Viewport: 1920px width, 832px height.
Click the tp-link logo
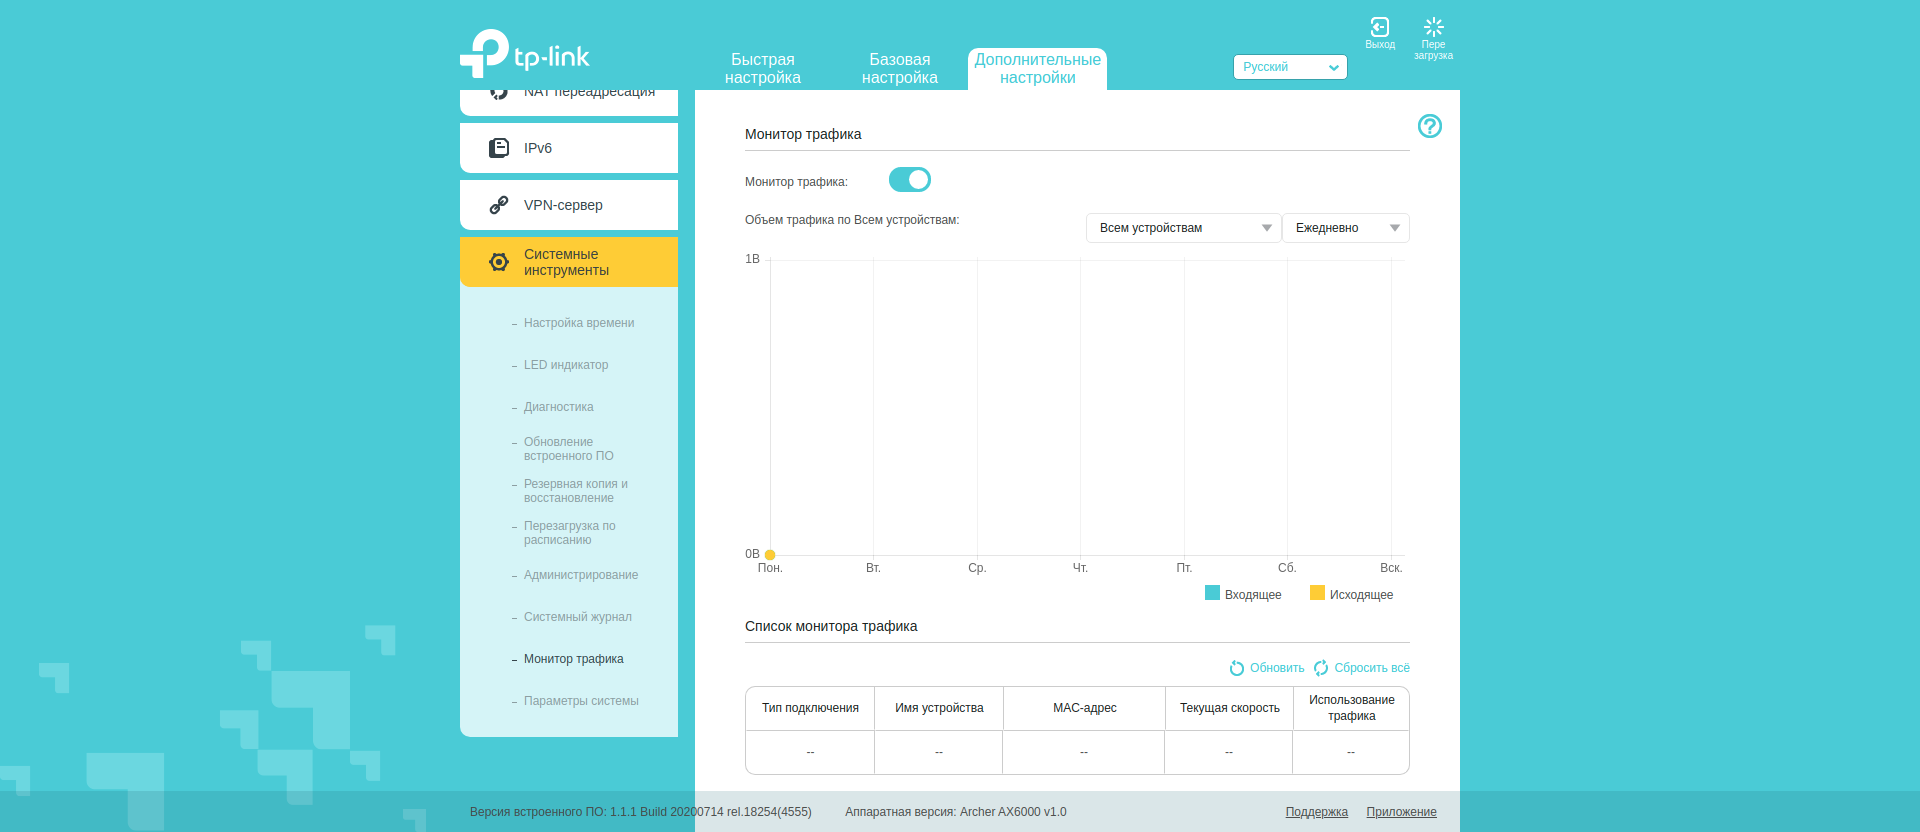[525, 54]
